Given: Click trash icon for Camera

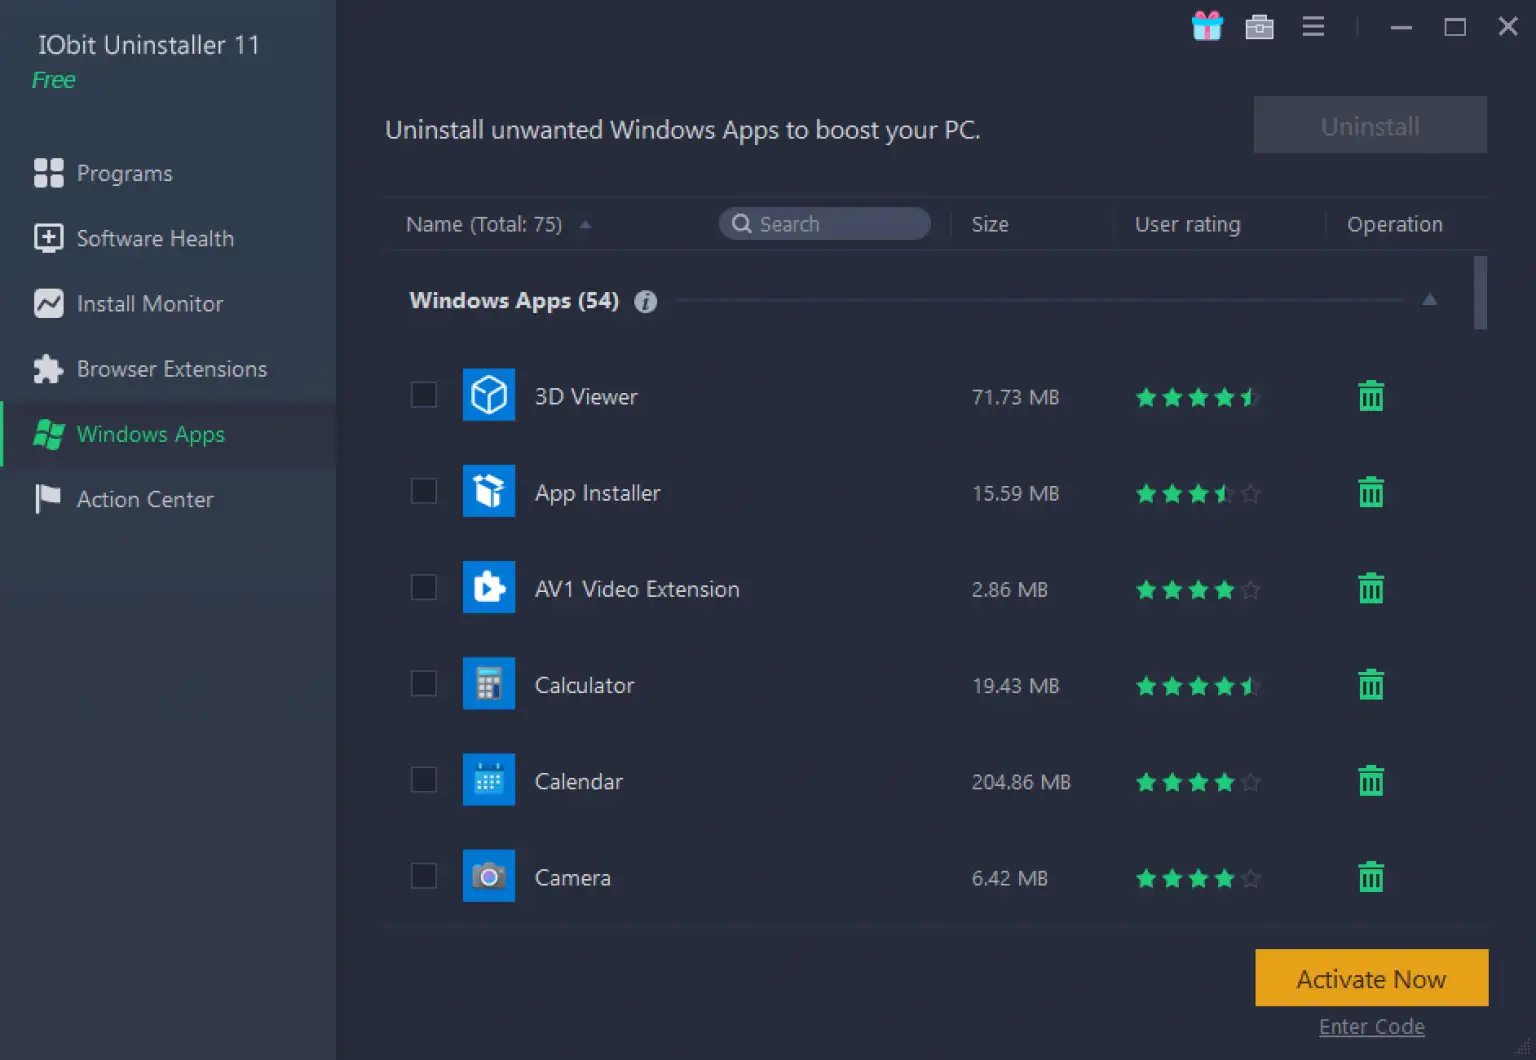Looking at the screenshot, I should point(1371,876).
